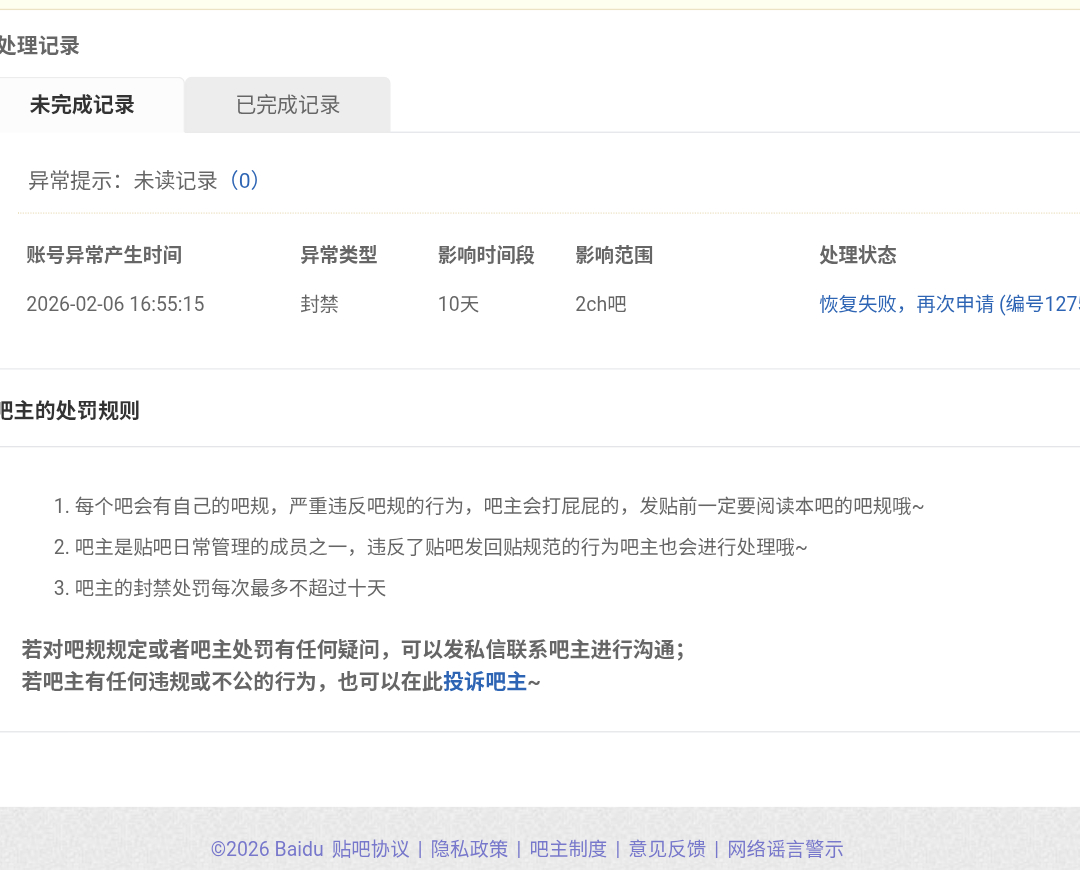Screen dimensions: 1080x870
Task: Open the 已完成记录 tab
Action: [x=288, y=105]
